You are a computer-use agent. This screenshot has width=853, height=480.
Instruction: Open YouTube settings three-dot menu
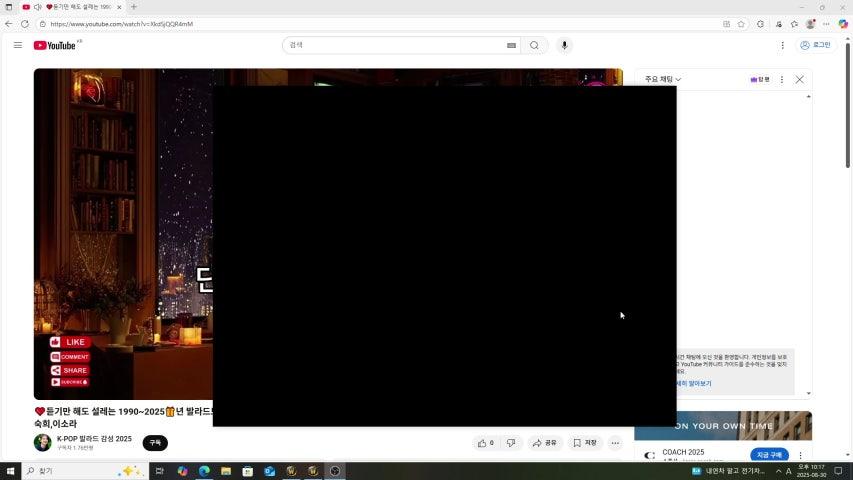pyautogui.click(x=782, y=46)
